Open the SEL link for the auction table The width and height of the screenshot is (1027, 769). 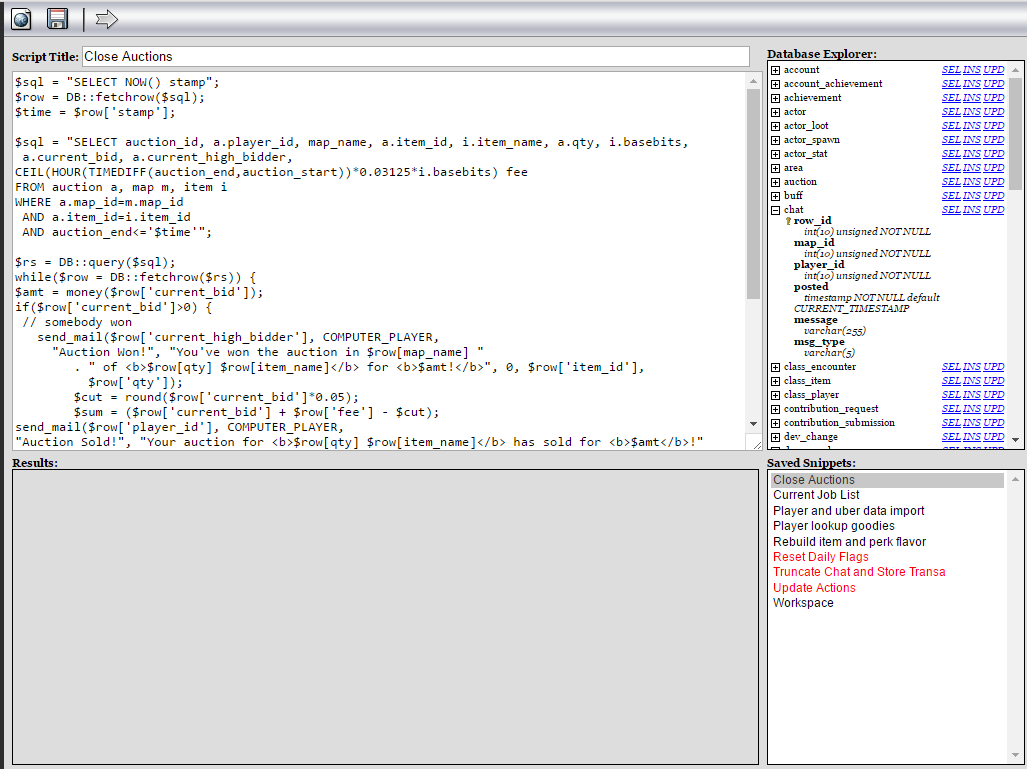tap(950, 181)
